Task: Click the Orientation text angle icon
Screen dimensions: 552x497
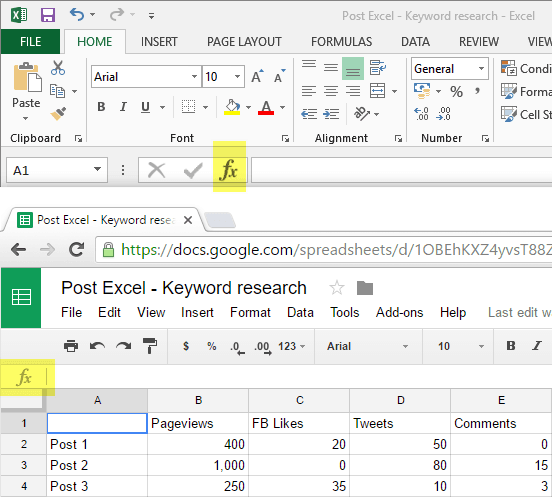Action: [x=362, y=113]
